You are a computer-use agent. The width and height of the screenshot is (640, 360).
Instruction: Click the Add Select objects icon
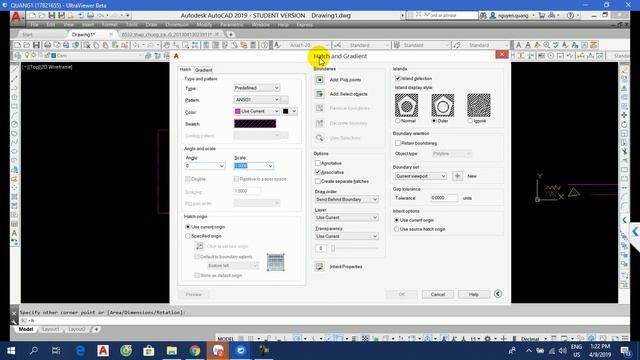click(320, 94)
